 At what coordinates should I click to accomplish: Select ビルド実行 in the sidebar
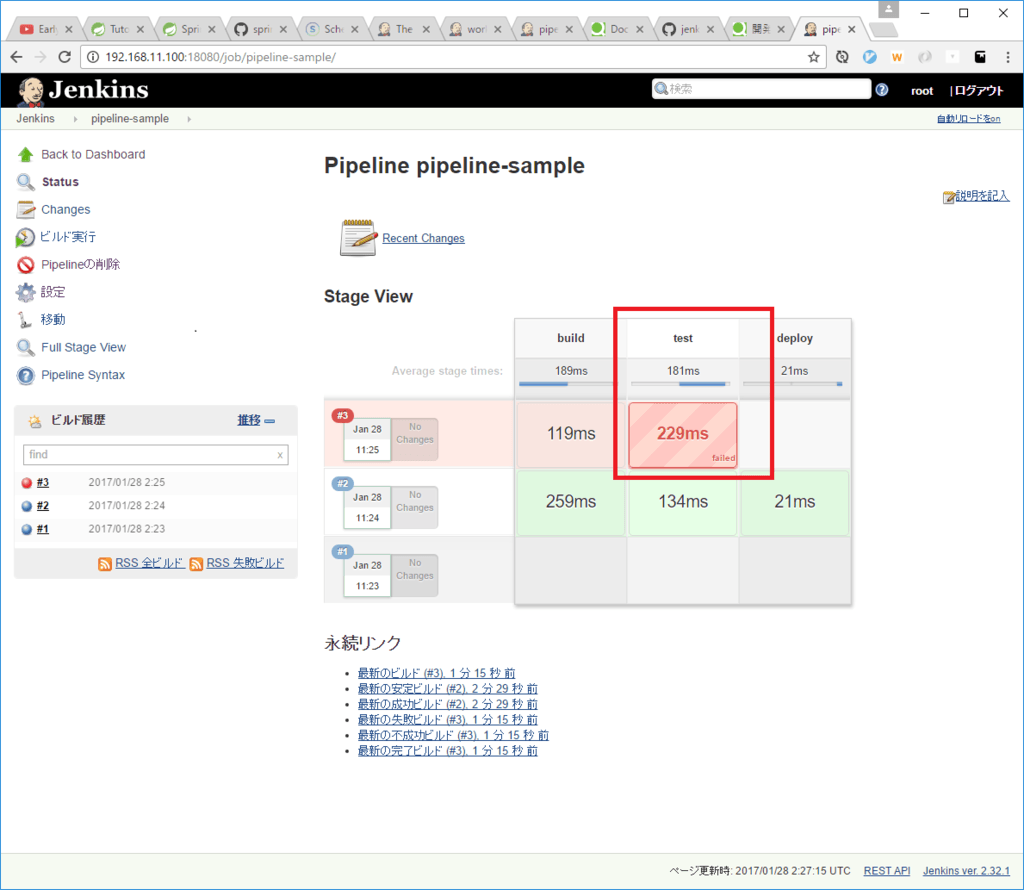coord(68,237)
